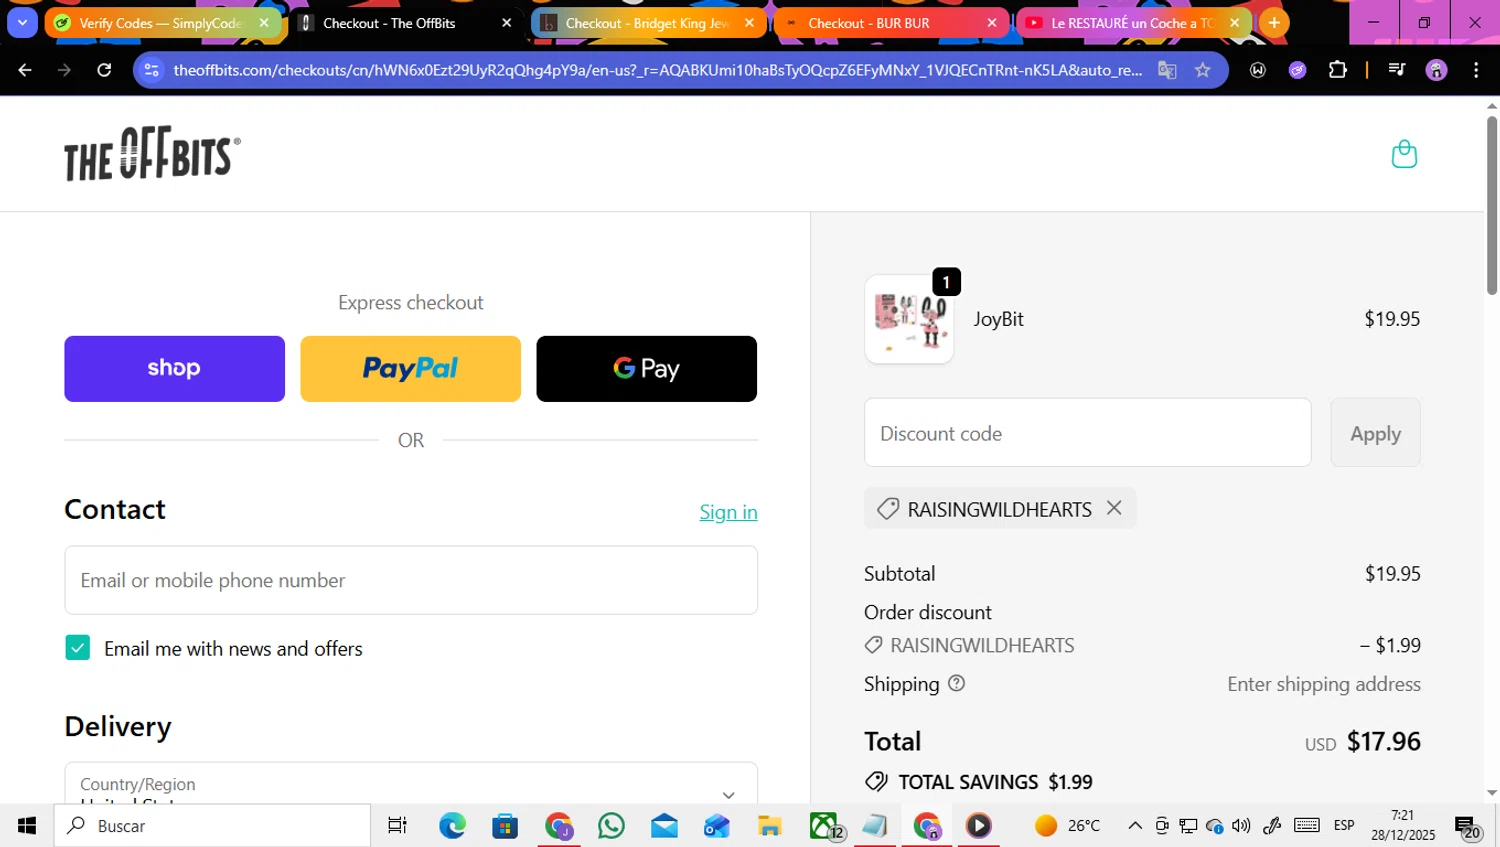Open the notification center icon
This screenshot has height=847, width=1500.
[x=1468, y=827]
